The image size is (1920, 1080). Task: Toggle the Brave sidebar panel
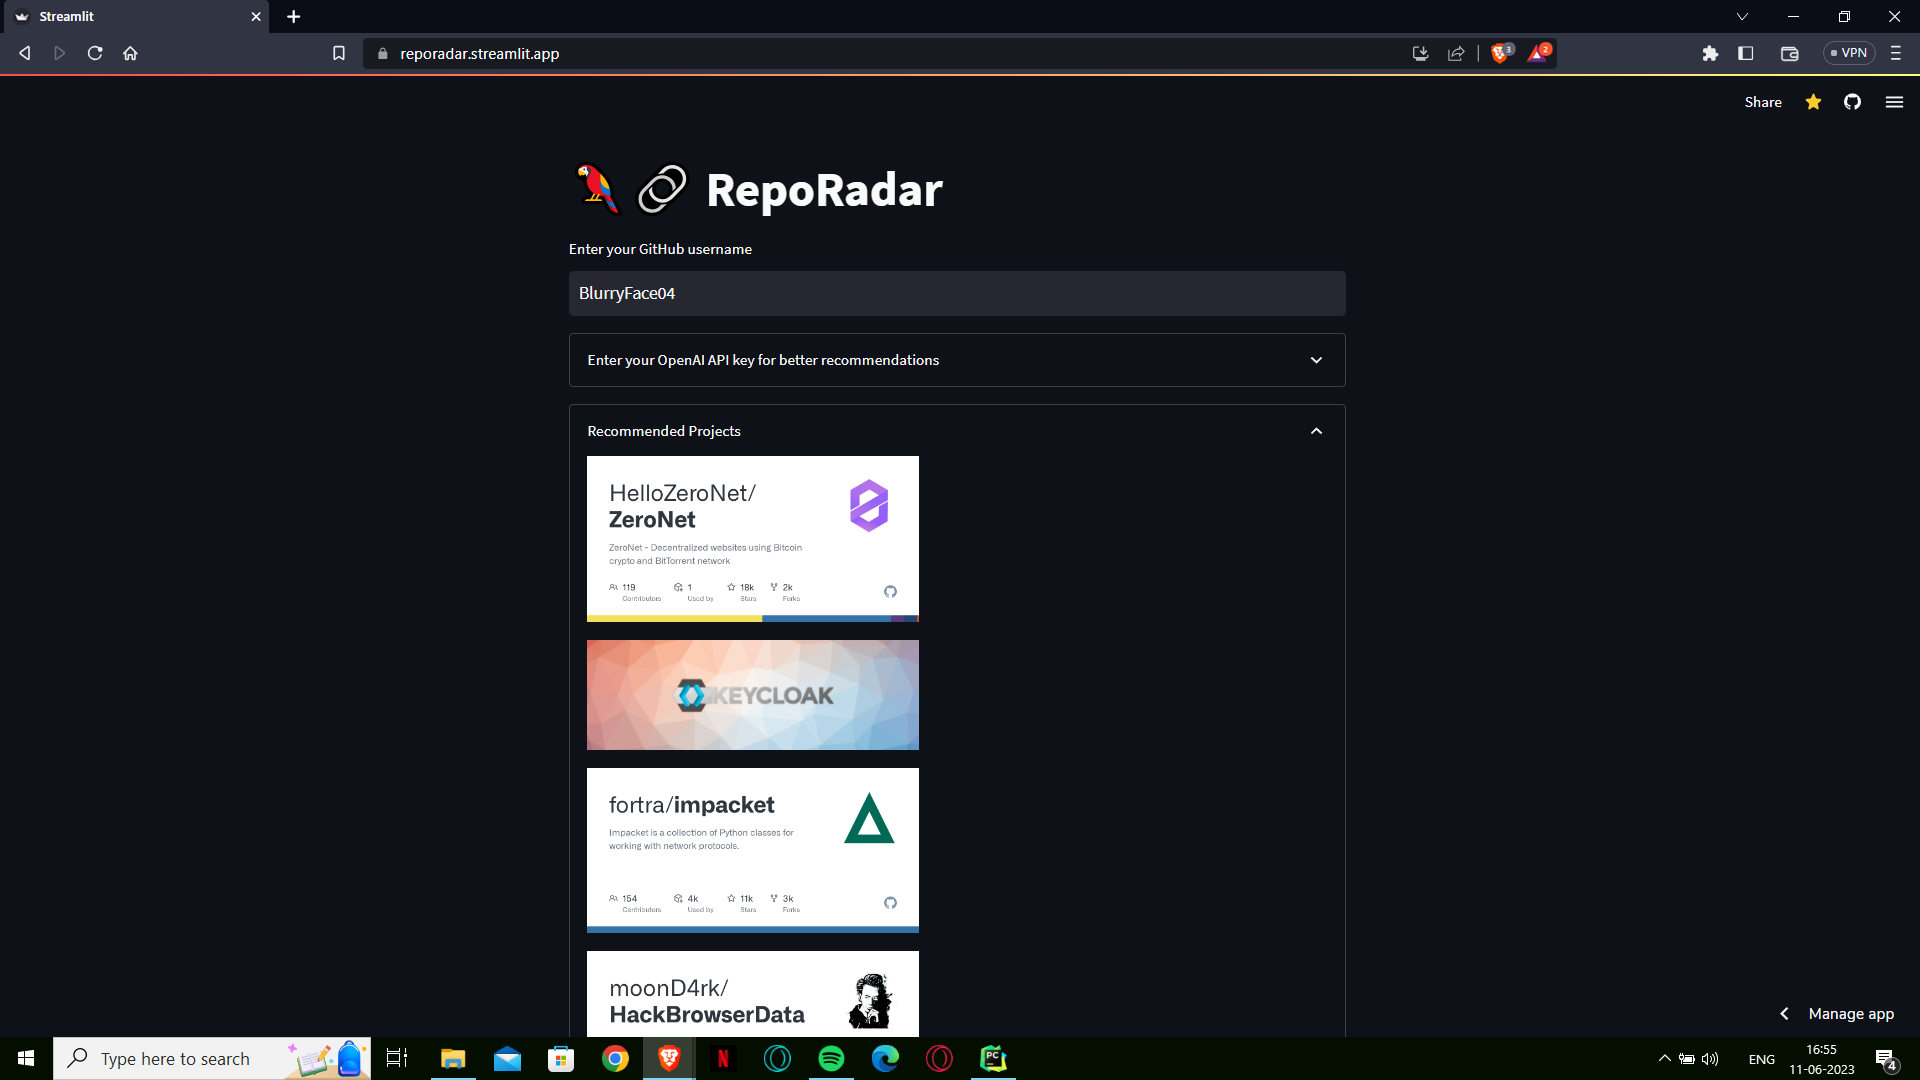click(x=1746, y=53)
